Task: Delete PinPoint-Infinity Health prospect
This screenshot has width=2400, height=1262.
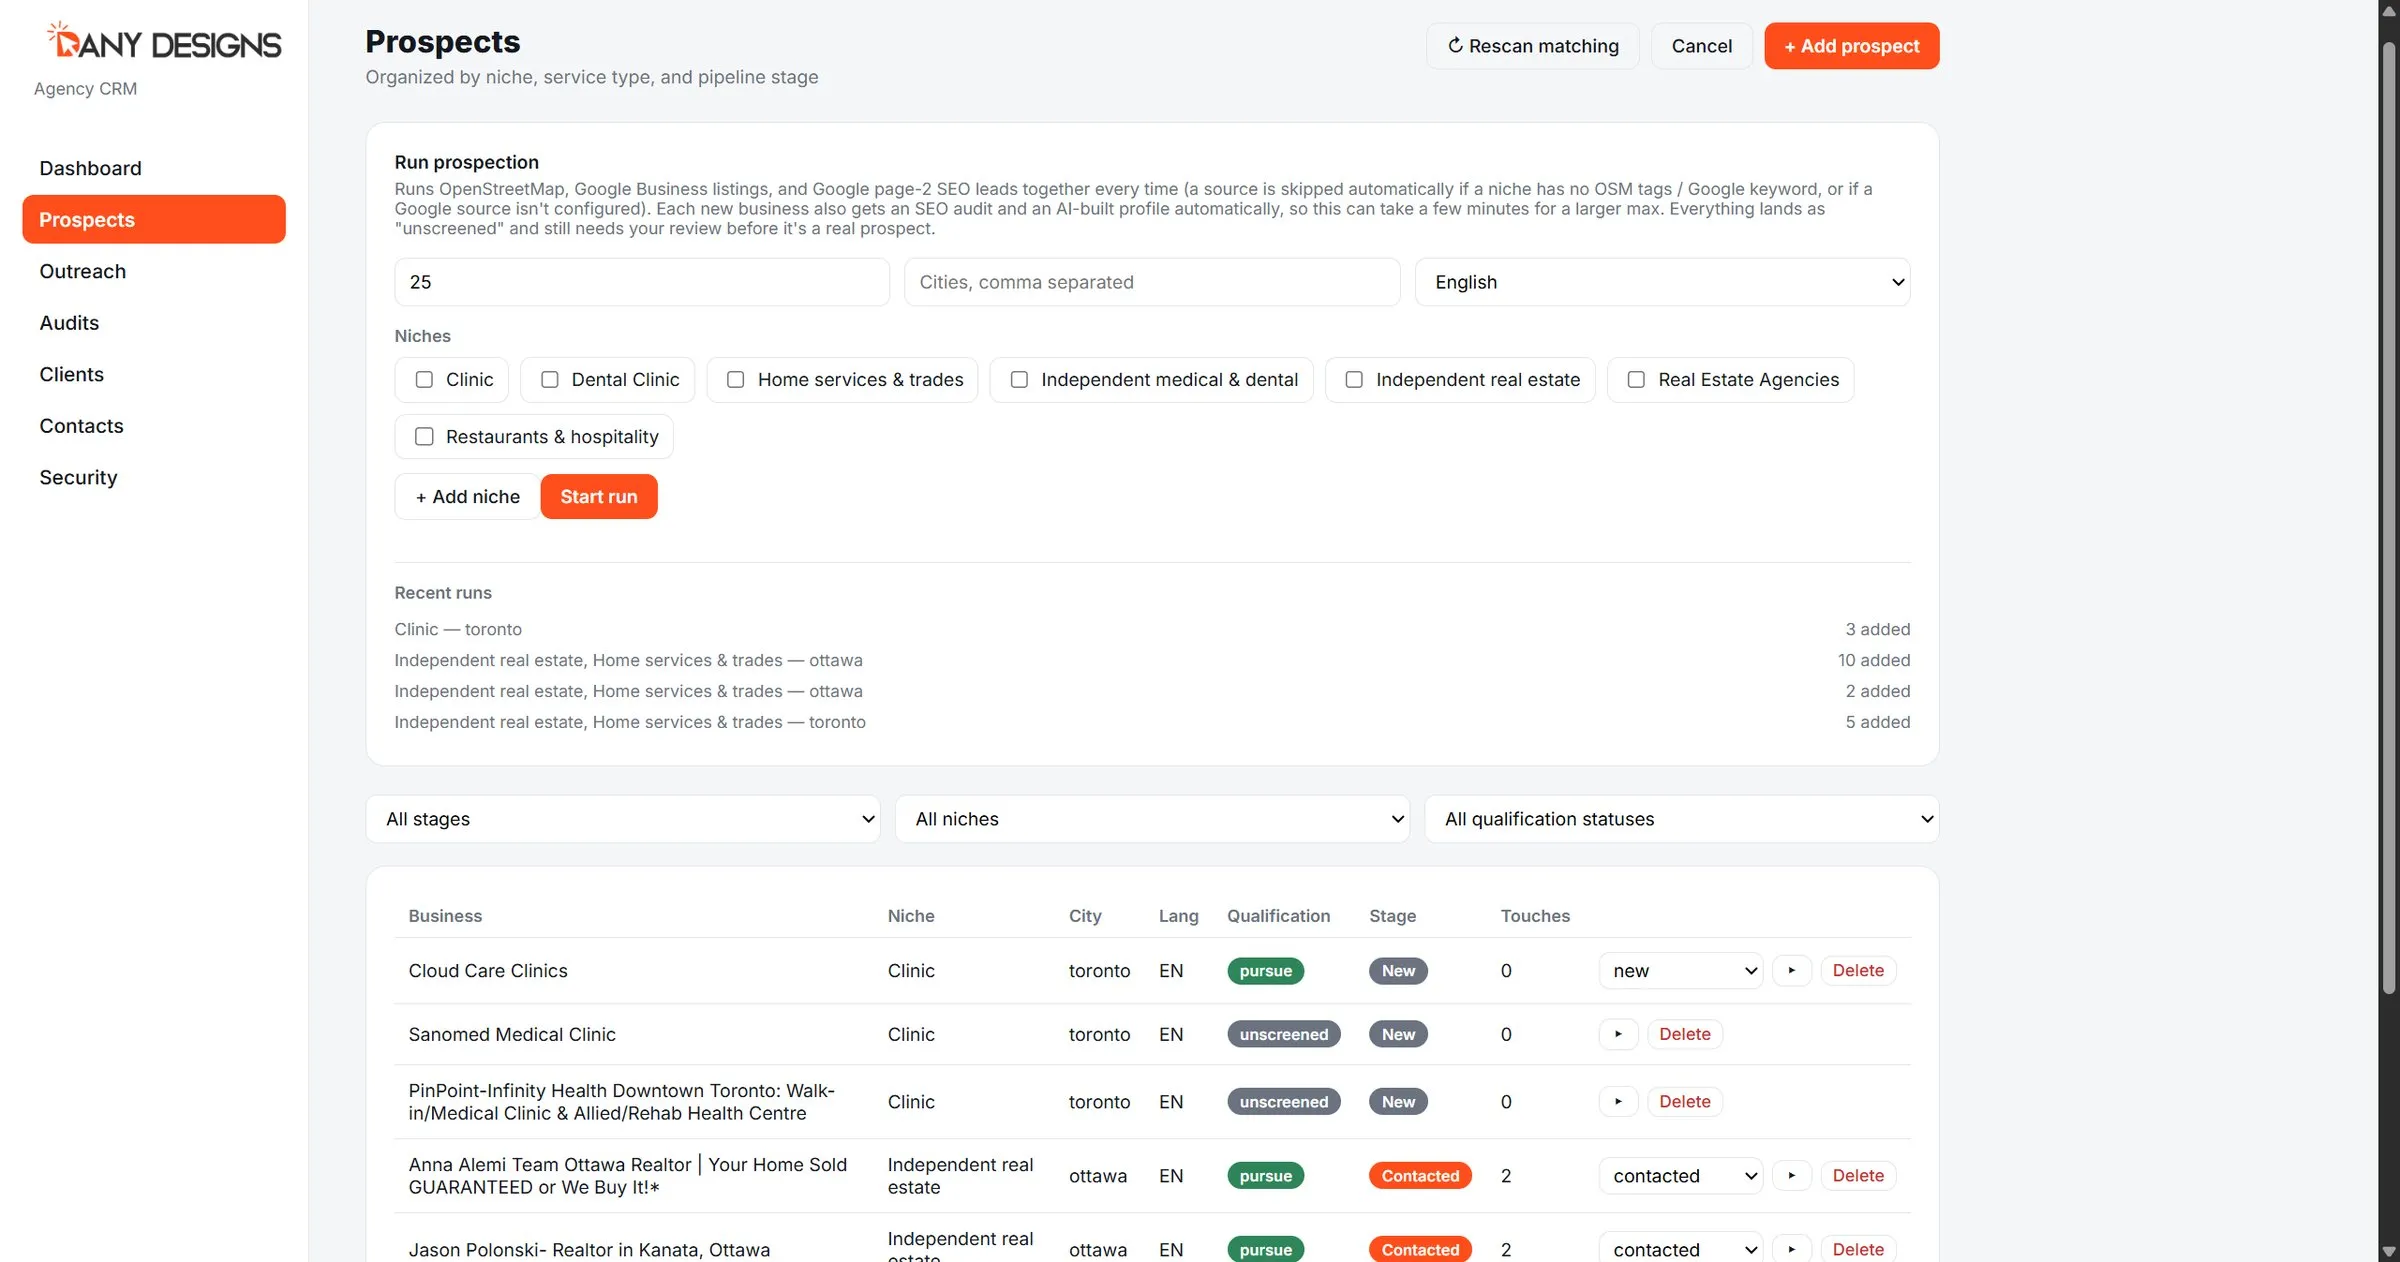Action: pyautogui.click(x=1684, y=1101)
